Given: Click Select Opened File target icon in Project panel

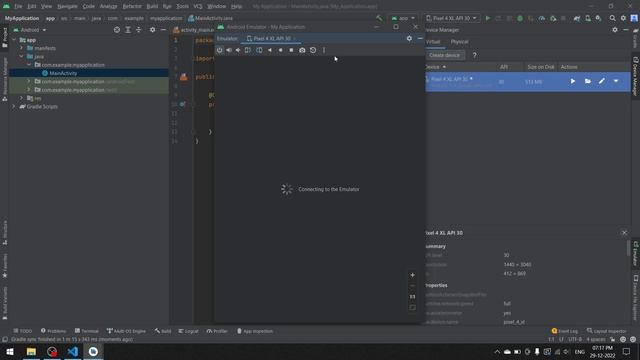Looking at the screenshot, I should 117,30.
